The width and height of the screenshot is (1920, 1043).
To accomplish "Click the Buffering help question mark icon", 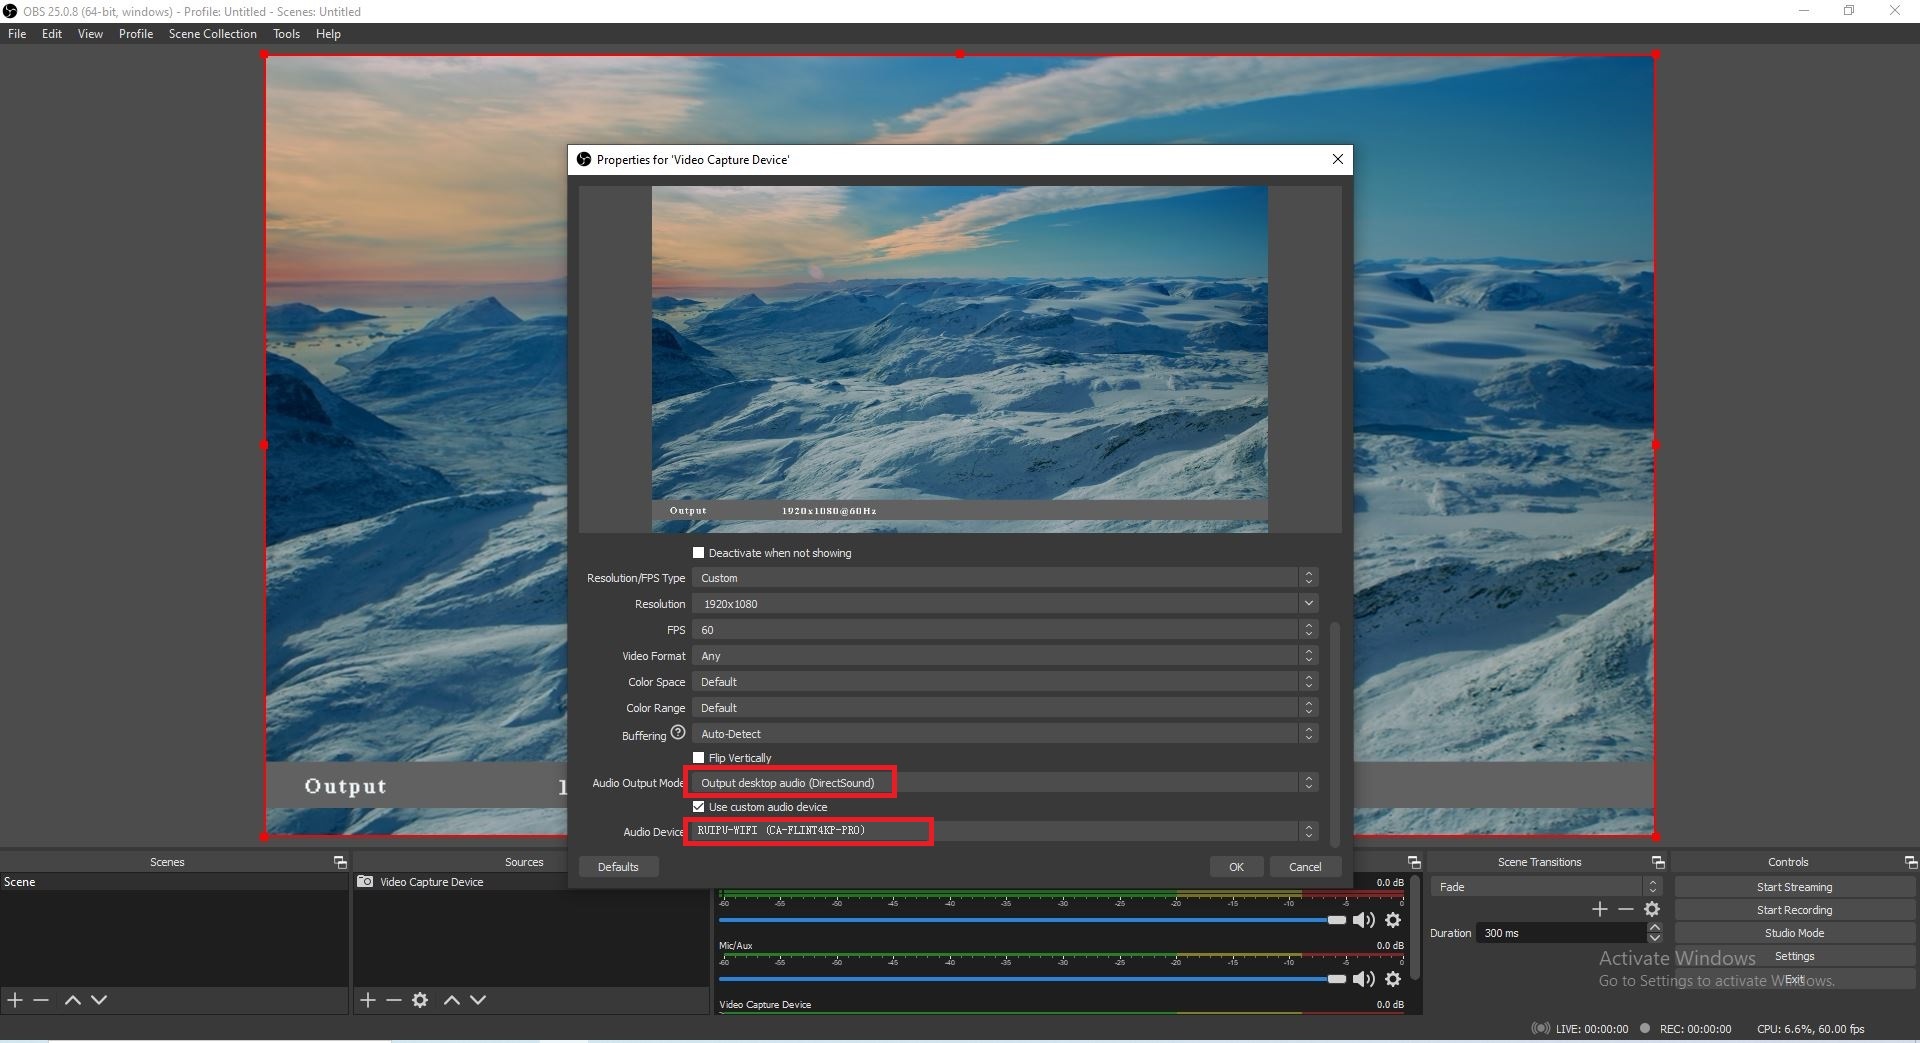I will click(x=678, y=732).
